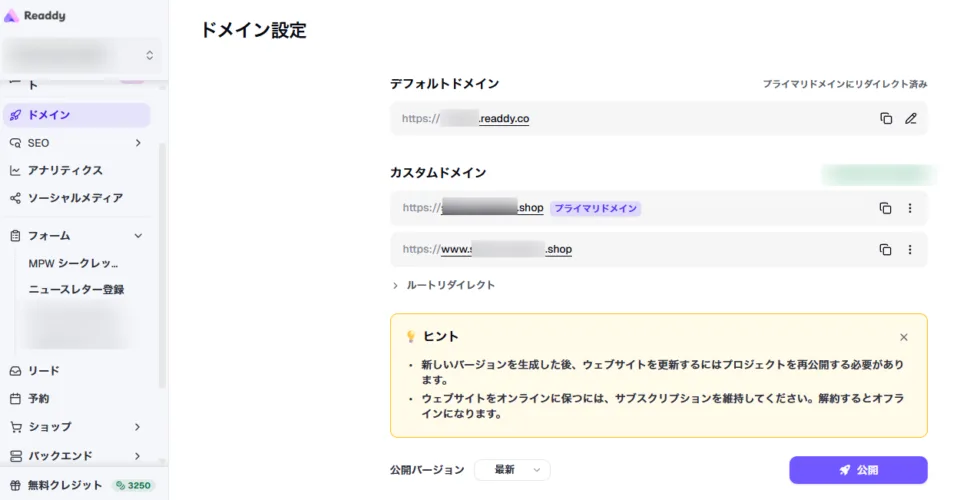Open the 無料クレジット link

(x=65, y=486)
